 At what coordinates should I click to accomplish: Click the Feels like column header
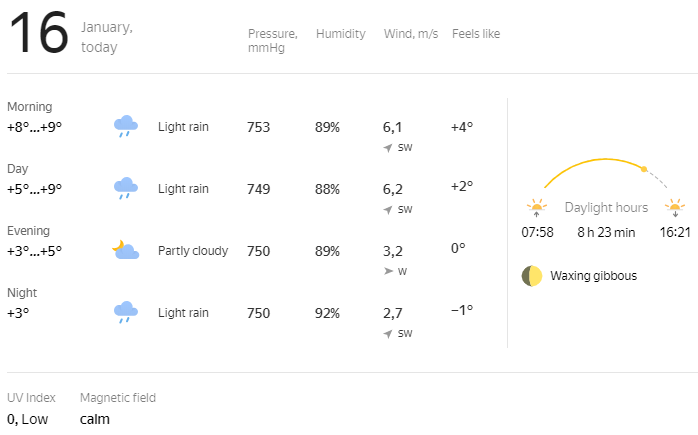(476, 34)
